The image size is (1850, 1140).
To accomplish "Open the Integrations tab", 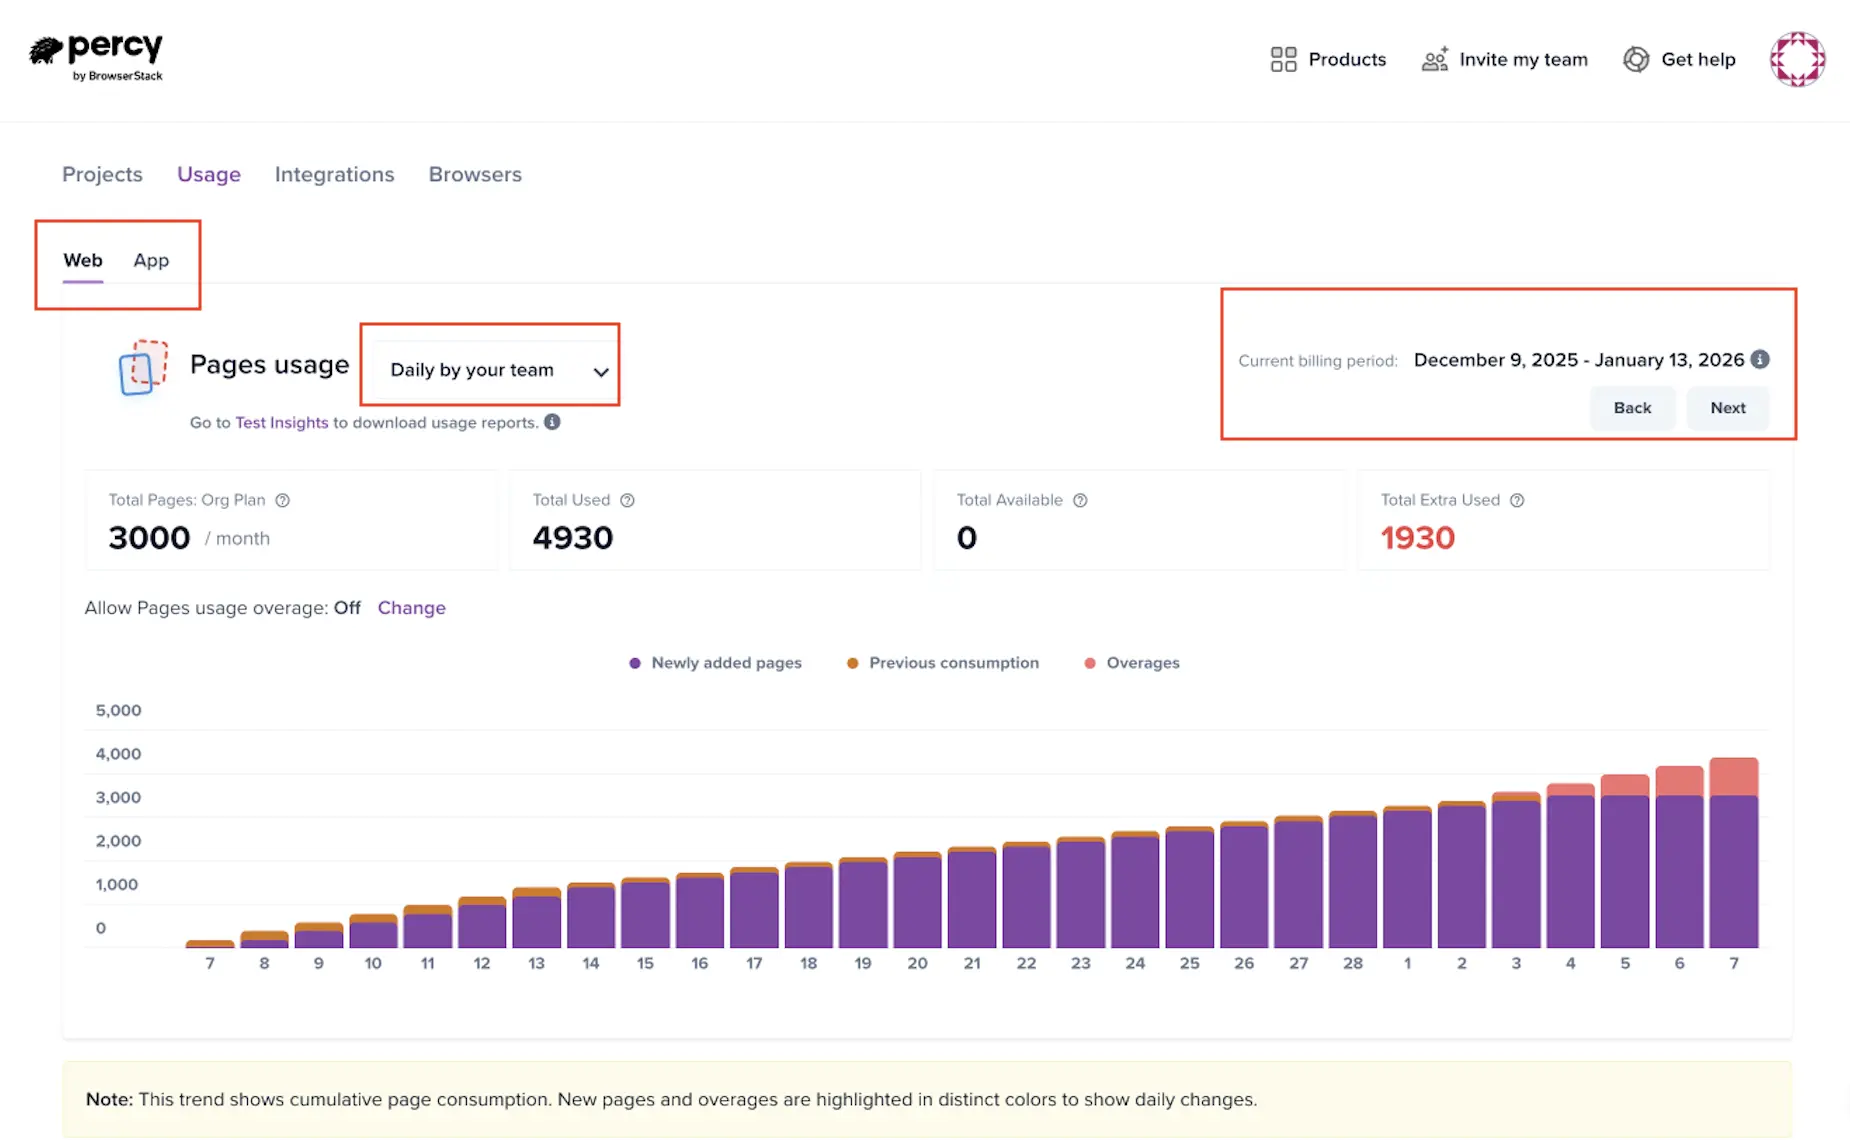I will (334, 174).
